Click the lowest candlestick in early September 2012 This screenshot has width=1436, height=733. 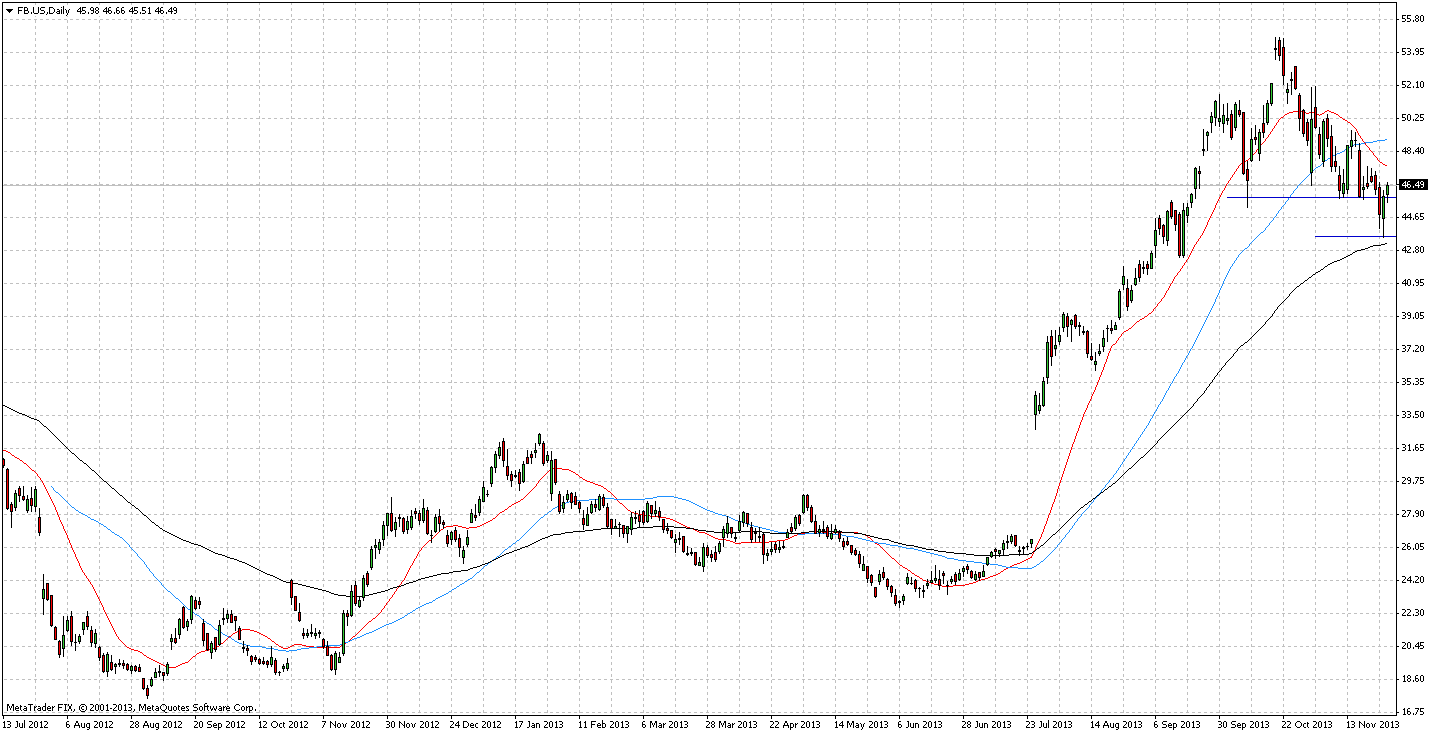(x=147, y=686)
